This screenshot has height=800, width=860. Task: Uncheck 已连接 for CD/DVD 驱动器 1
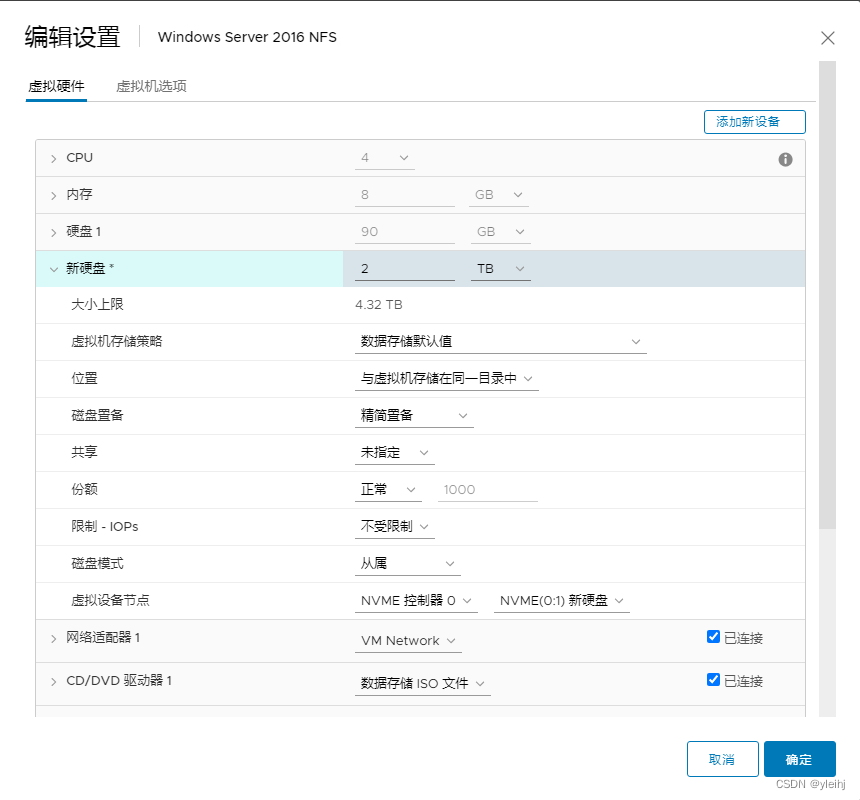click(712, 679)
